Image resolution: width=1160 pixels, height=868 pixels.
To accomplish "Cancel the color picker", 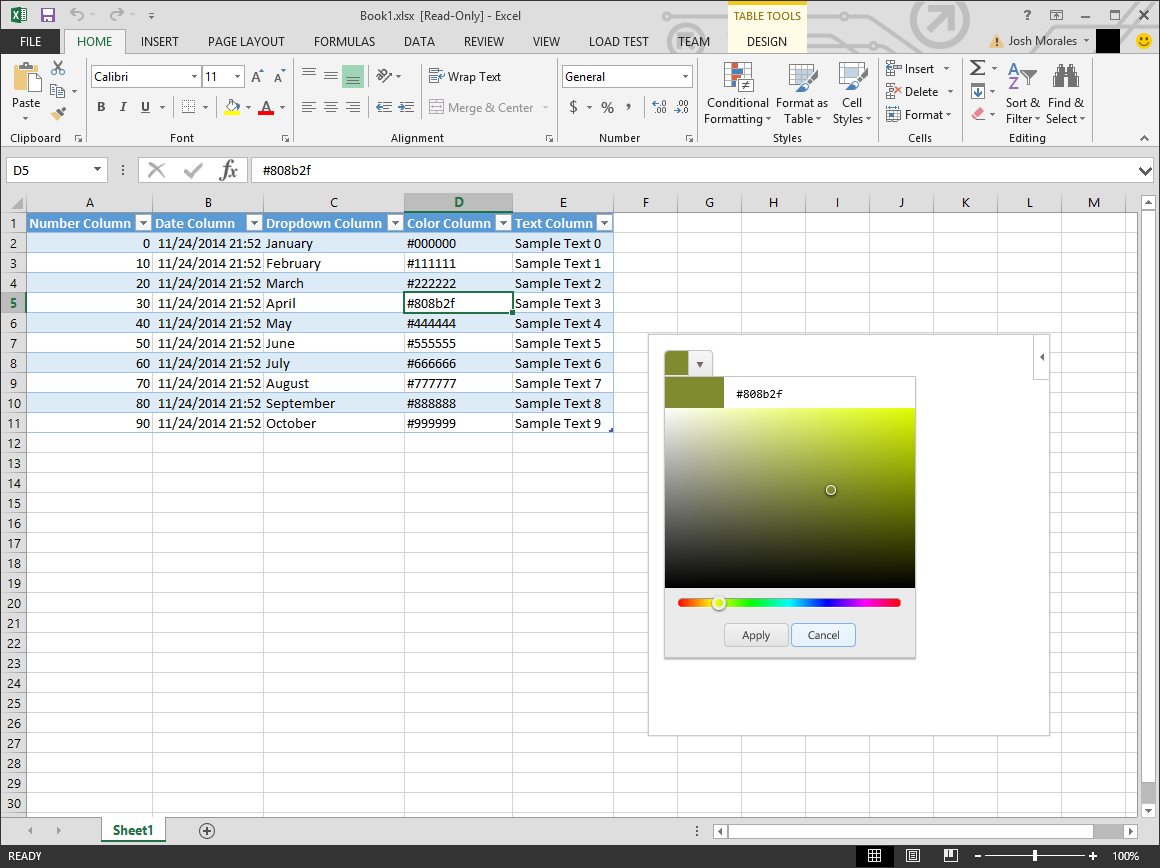I will [x=823, y=635].
